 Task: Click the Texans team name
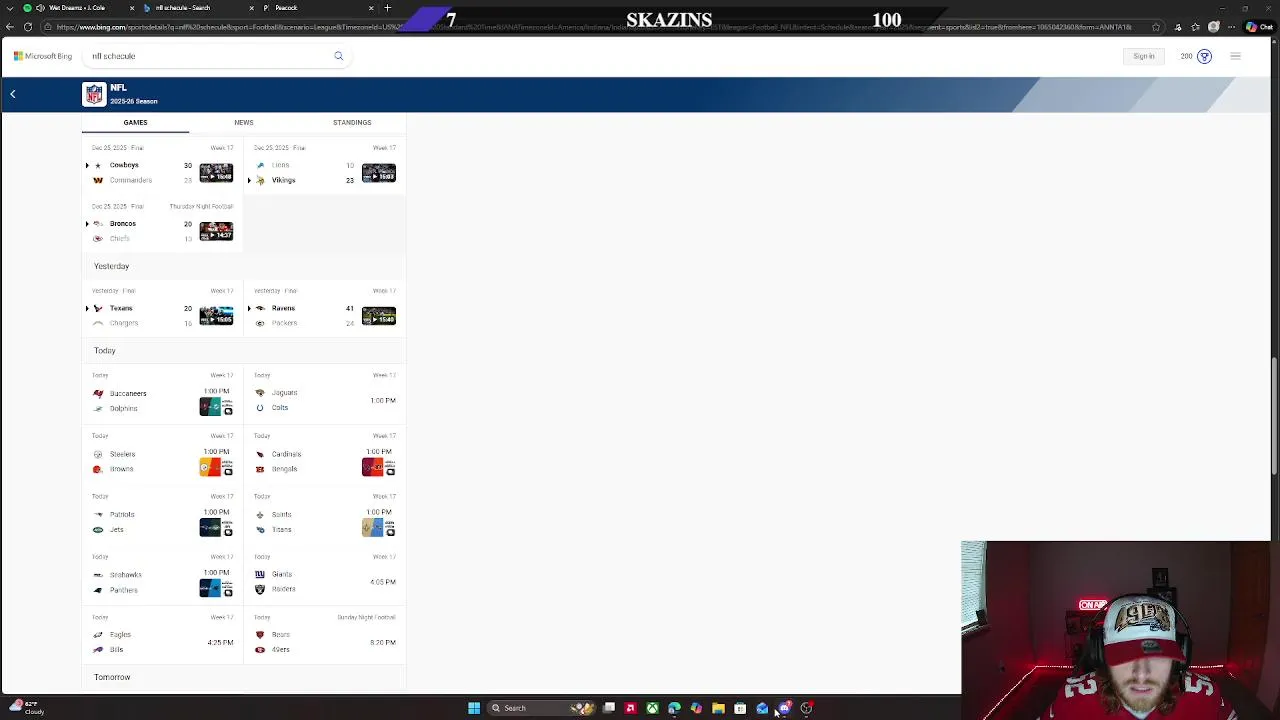(121, 308)
